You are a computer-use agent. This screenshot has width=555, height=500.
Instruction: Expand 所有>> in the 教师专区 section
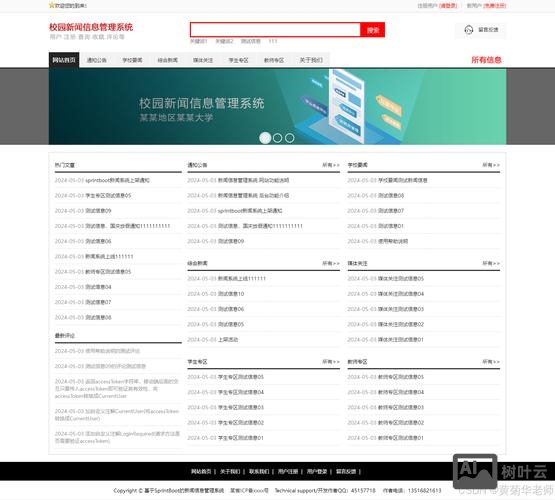pos(491,362)
